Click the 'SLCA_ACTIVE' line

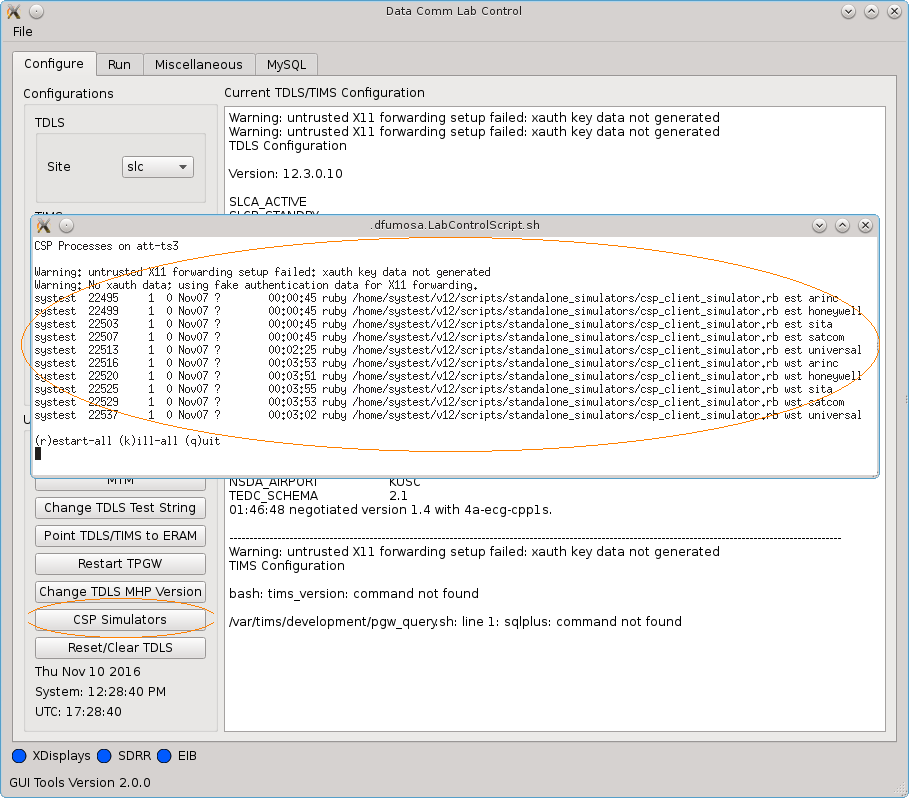[x=268, y=202]
